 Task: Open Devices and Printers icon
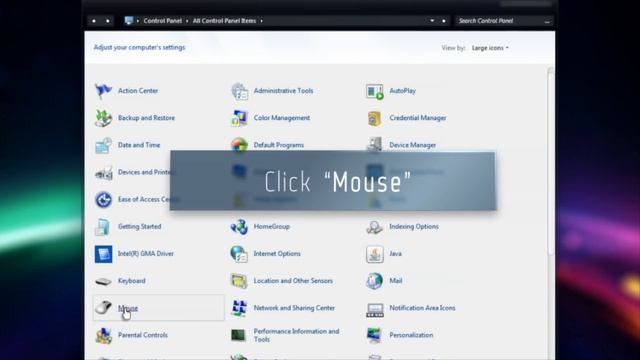coord(103,173)
